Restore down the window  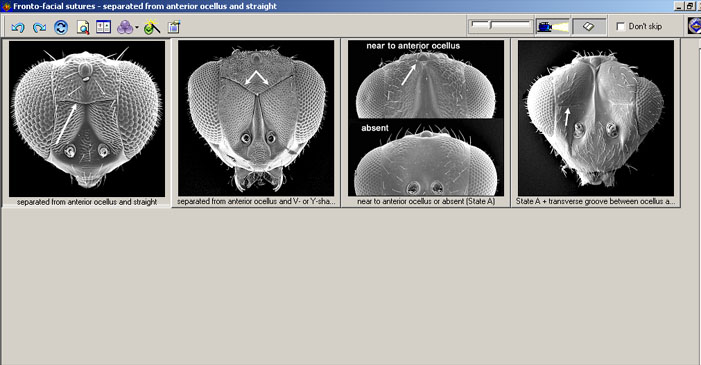click(x=690, y=6)
